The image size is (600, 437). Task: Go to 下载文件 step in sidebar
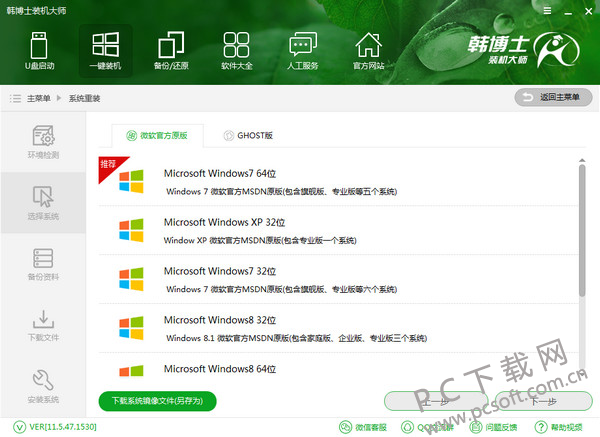[x=43, y=325]
